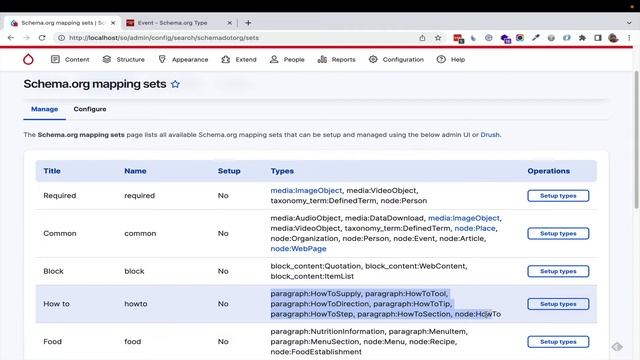This screenshot has height=360, width=640.
Task: Open the node:WebPage link
Action: [298, 249]
